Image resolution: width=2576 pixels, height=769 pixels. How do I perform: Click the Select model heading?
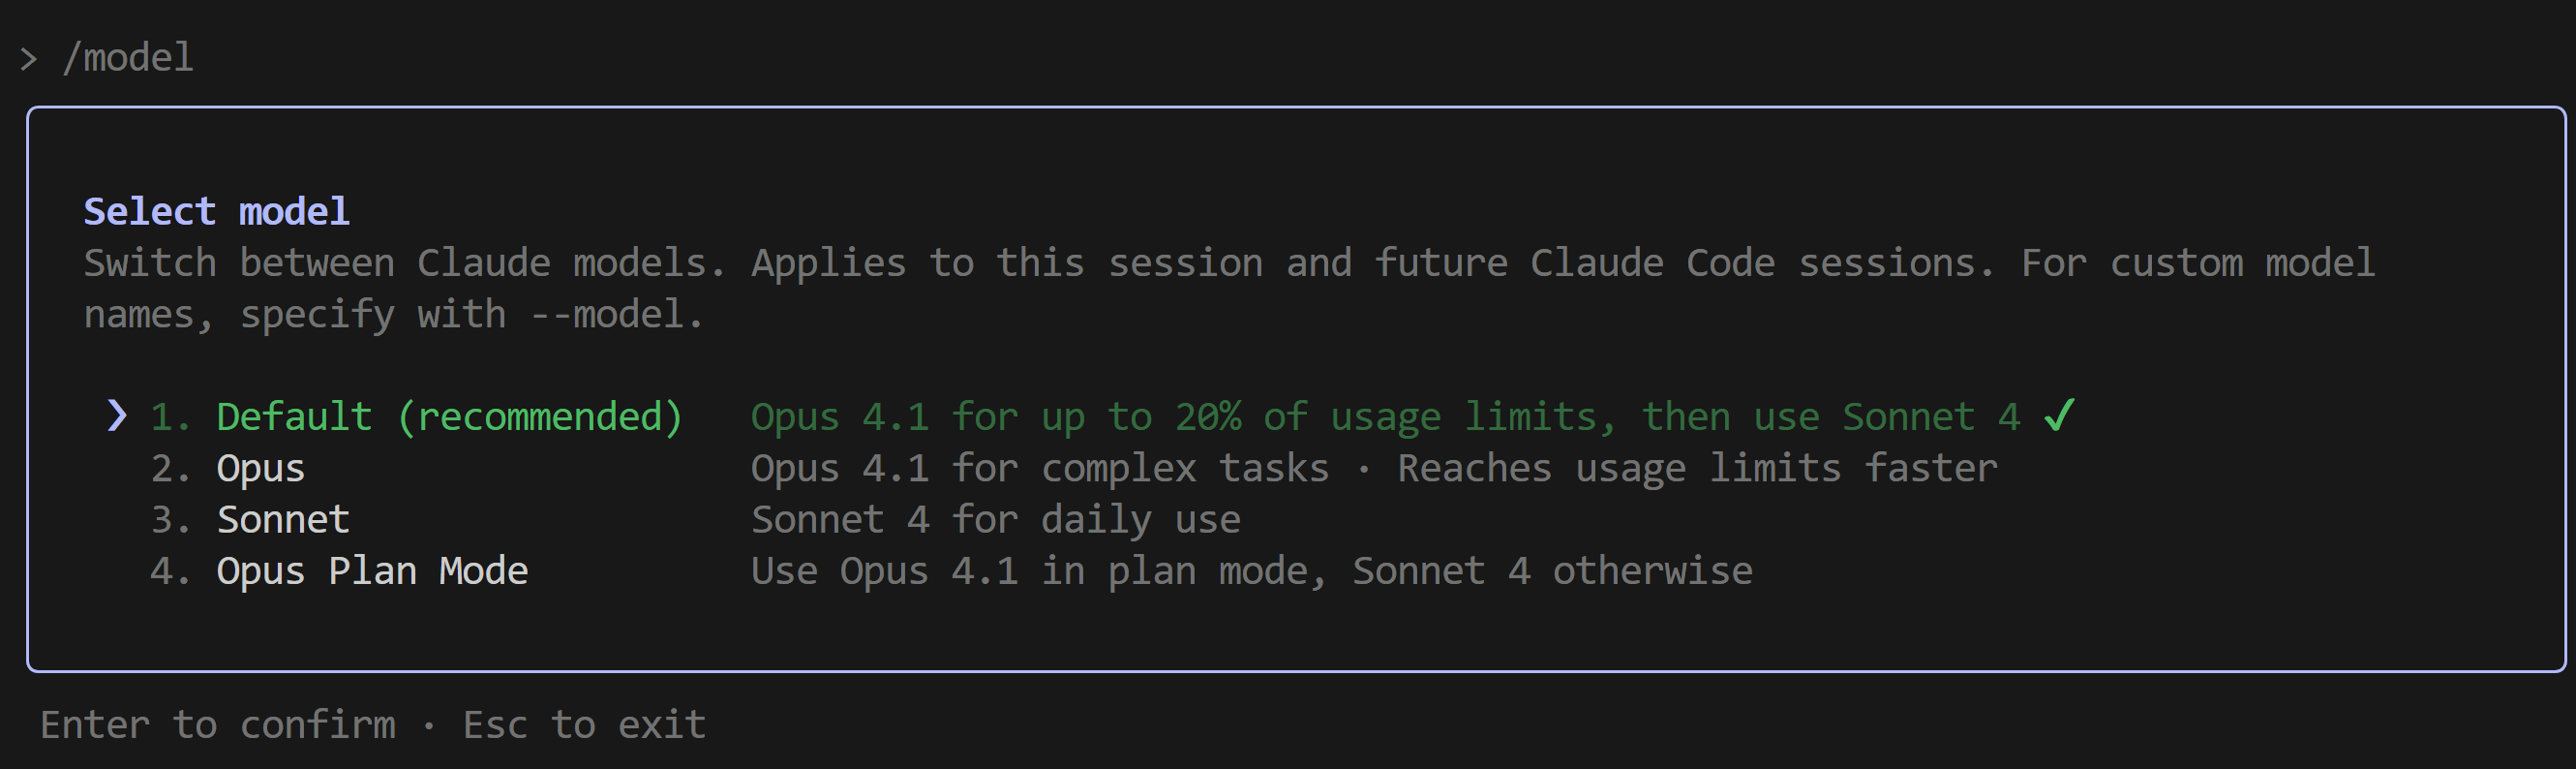click(x=216, y=211)
